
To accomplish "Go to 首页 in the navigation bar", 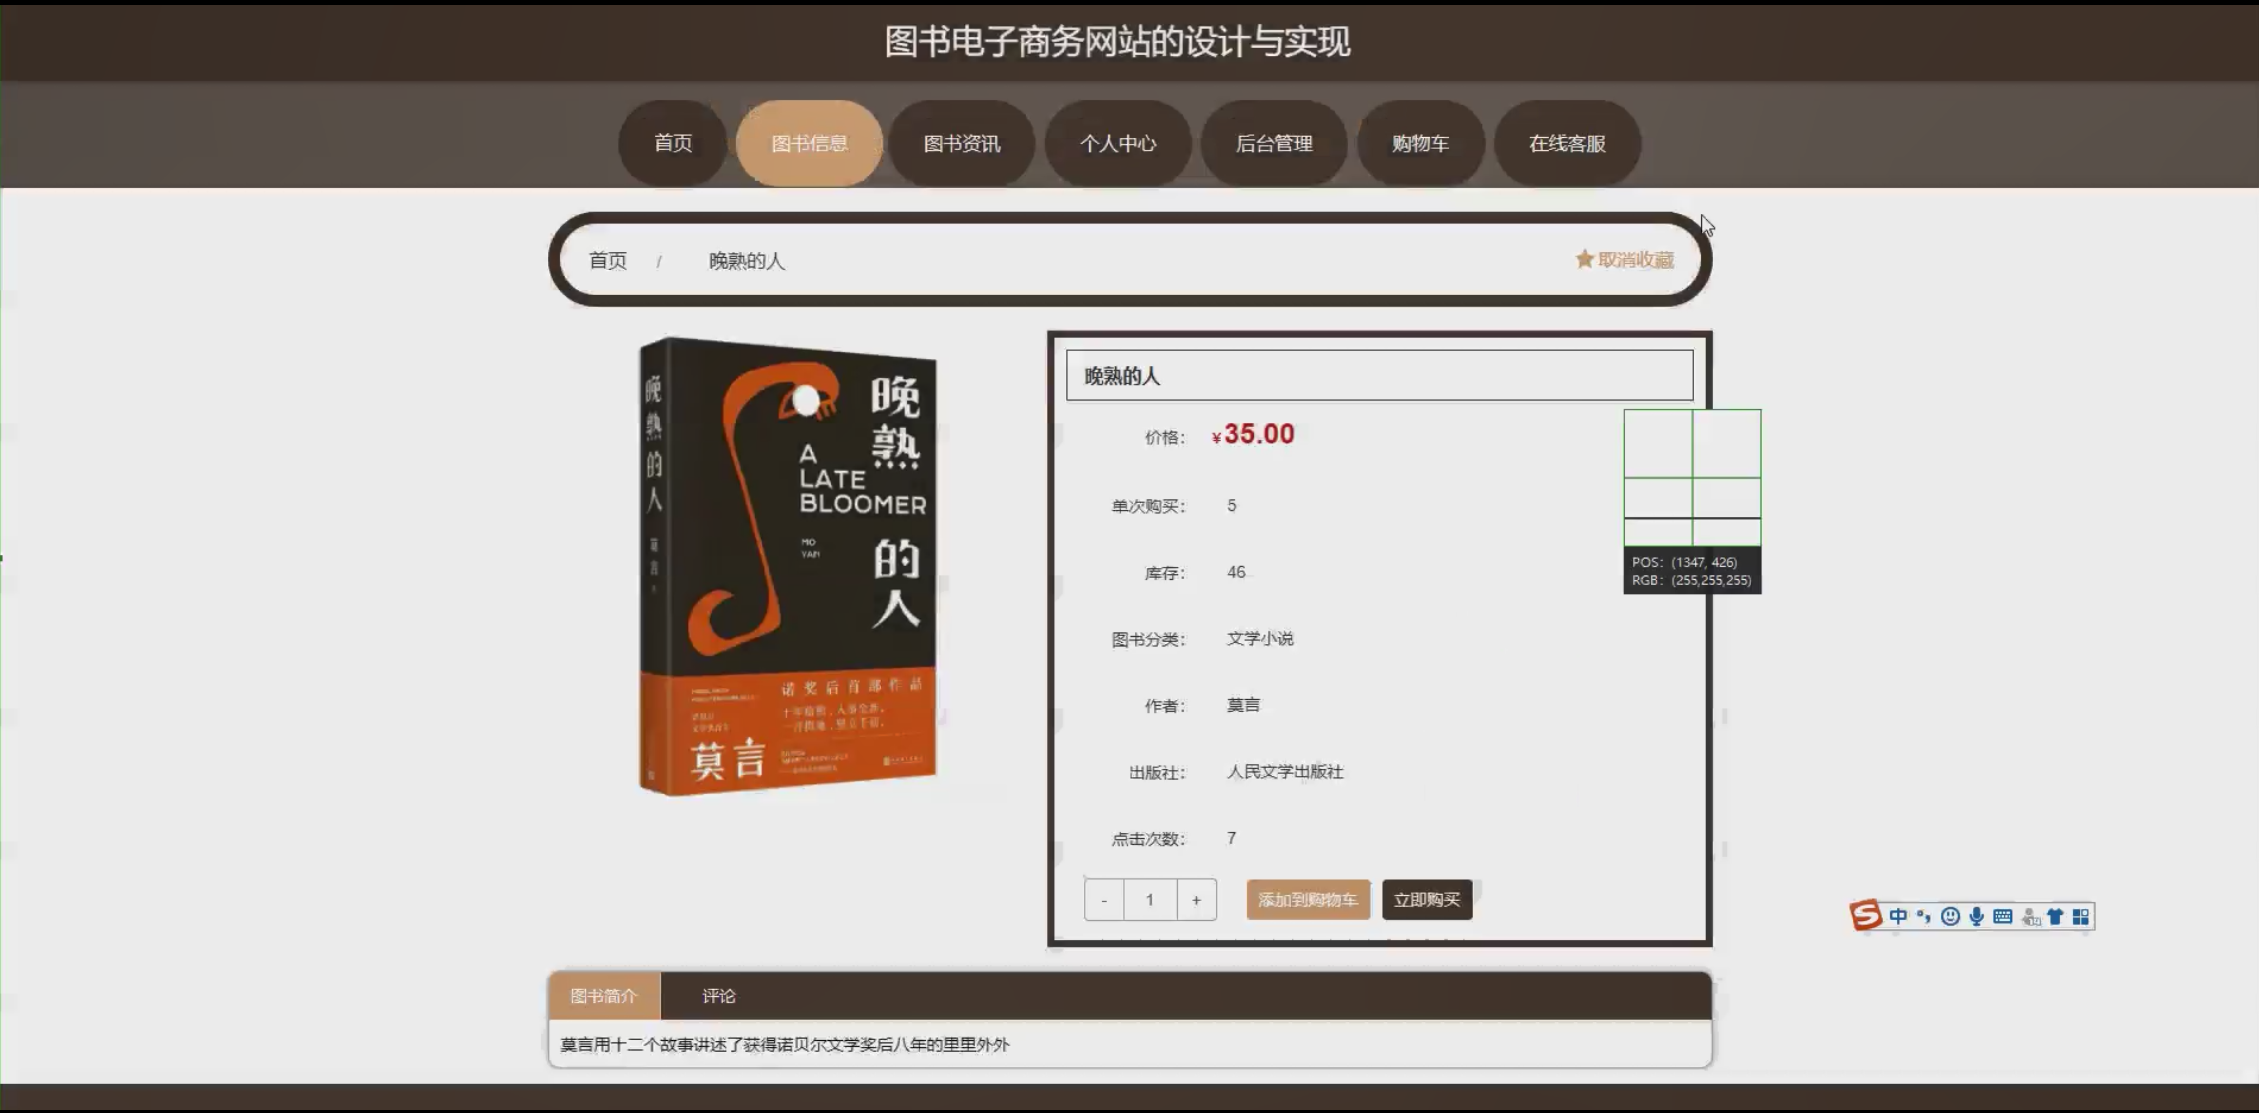I will tap(673, 143).
